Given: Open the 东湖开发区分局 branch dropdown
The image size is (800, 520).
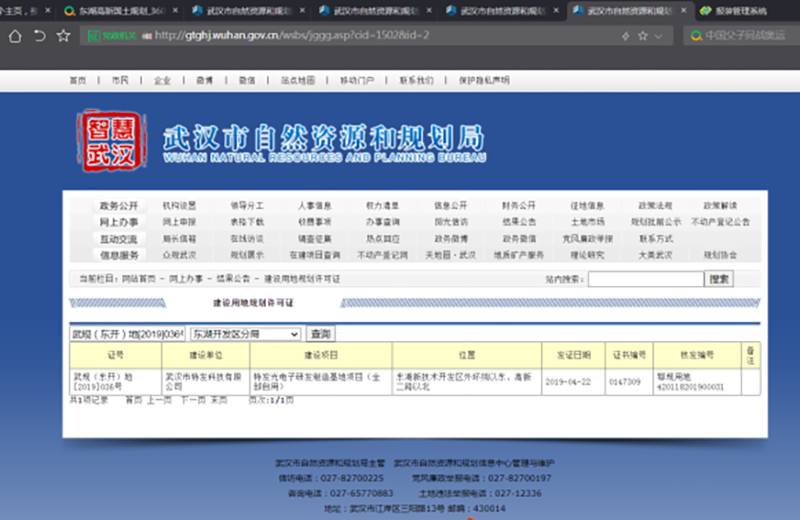Looking at the screenshot, I should (x=245, y=333).
